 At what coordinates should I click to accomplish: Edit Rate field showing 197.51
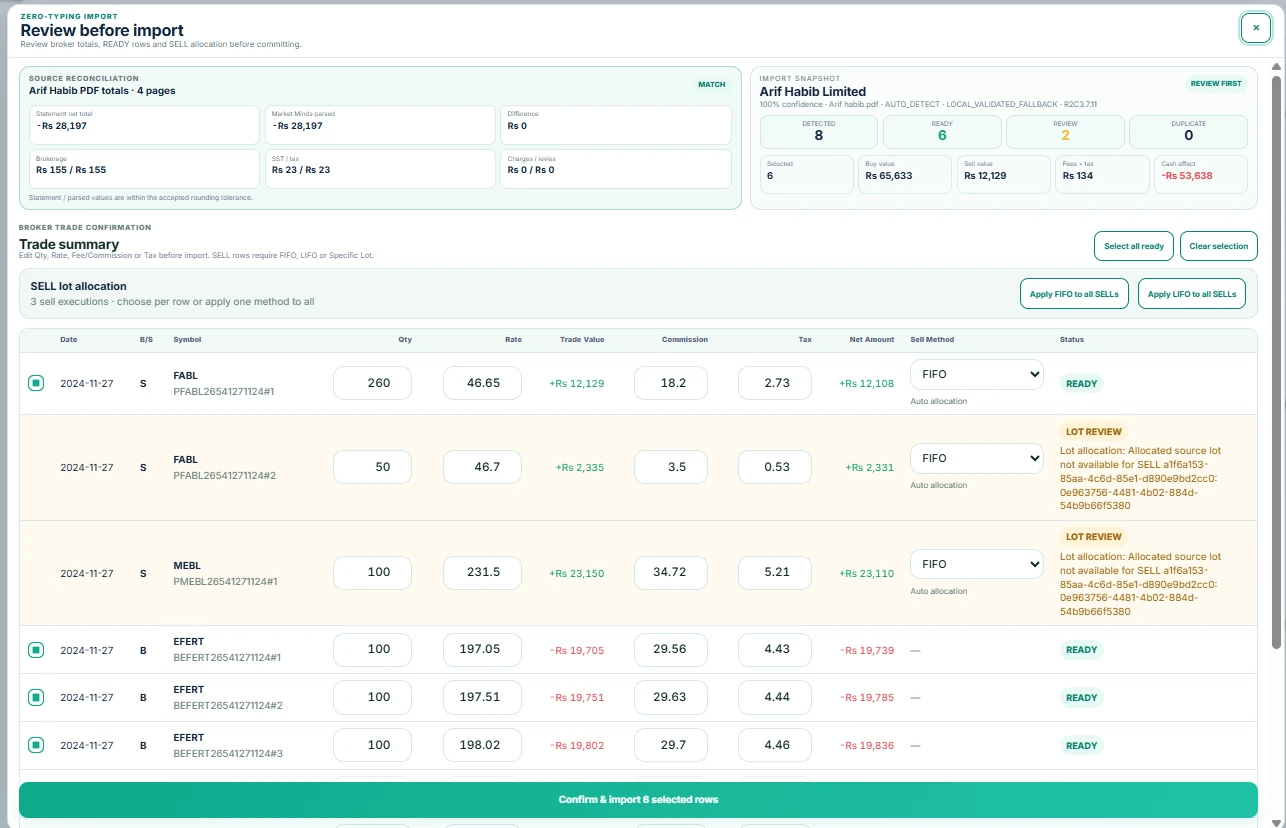pos(482,697)
